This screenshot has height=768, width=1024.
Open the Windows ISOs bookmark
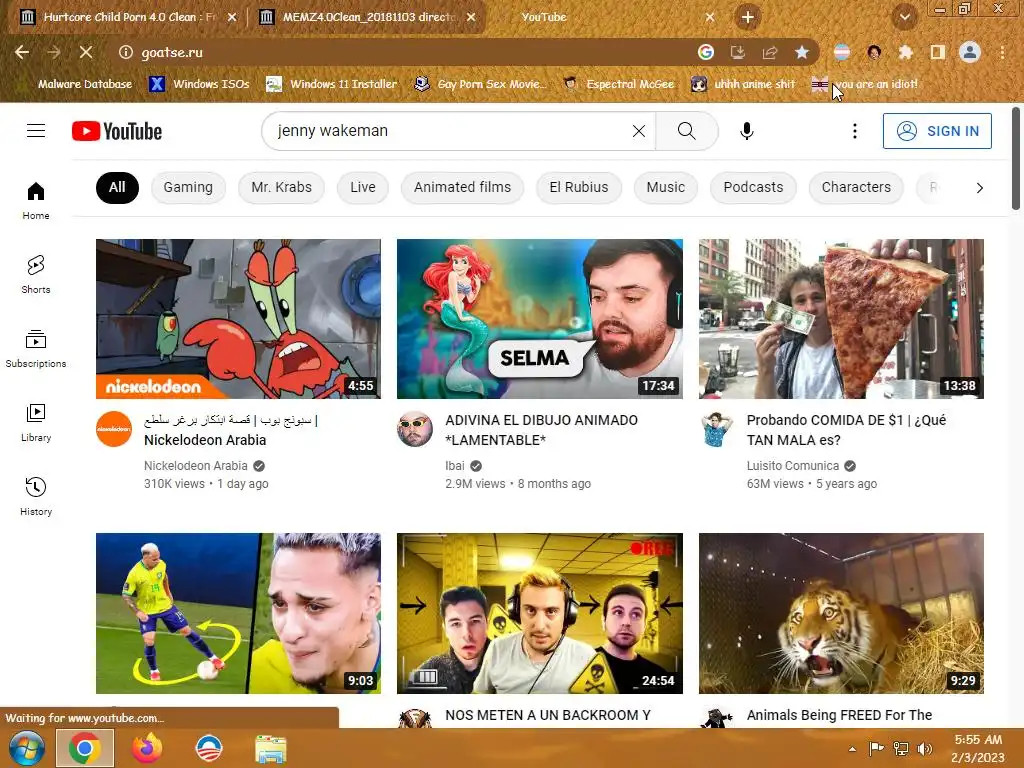[x=199, y=84]
